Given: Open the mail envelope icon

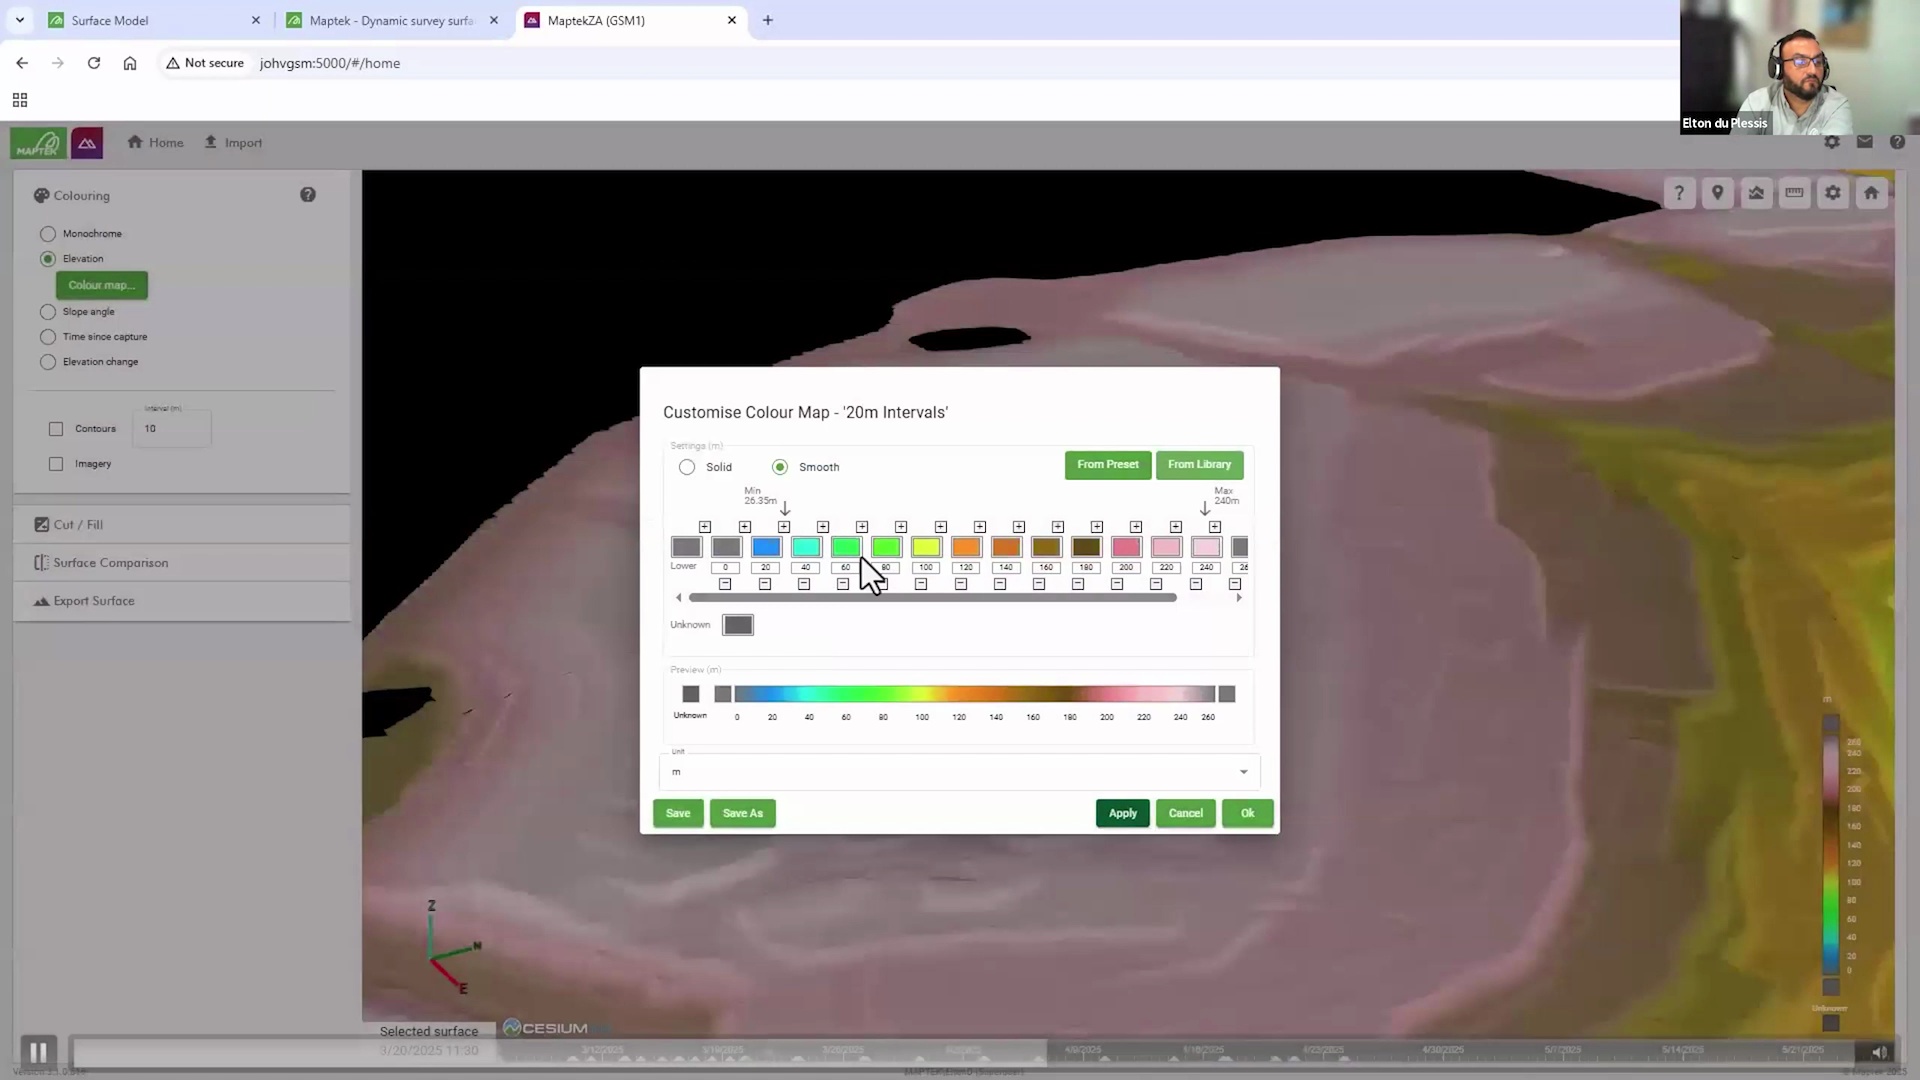Looking at the screenshot, I should pyautogui.click(x=1865, y=143).
